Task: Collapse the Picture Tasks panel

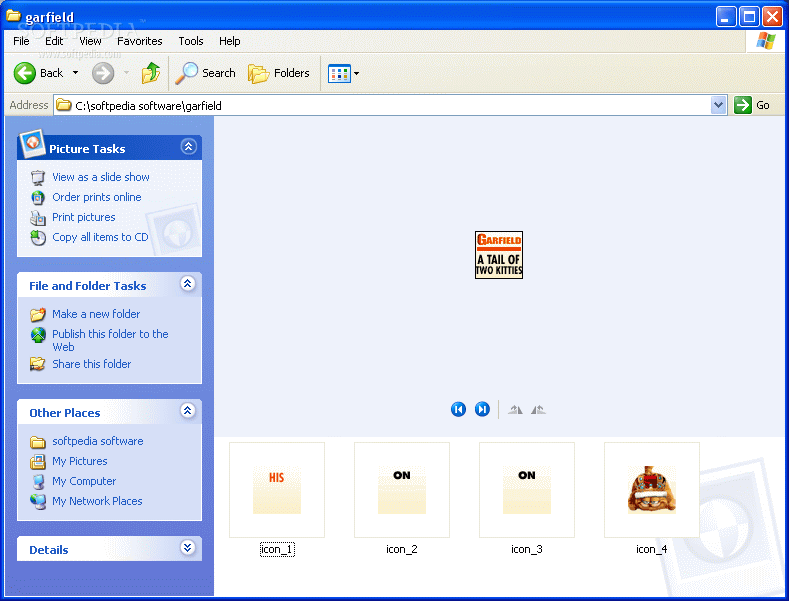Action: tap(188, 147)
